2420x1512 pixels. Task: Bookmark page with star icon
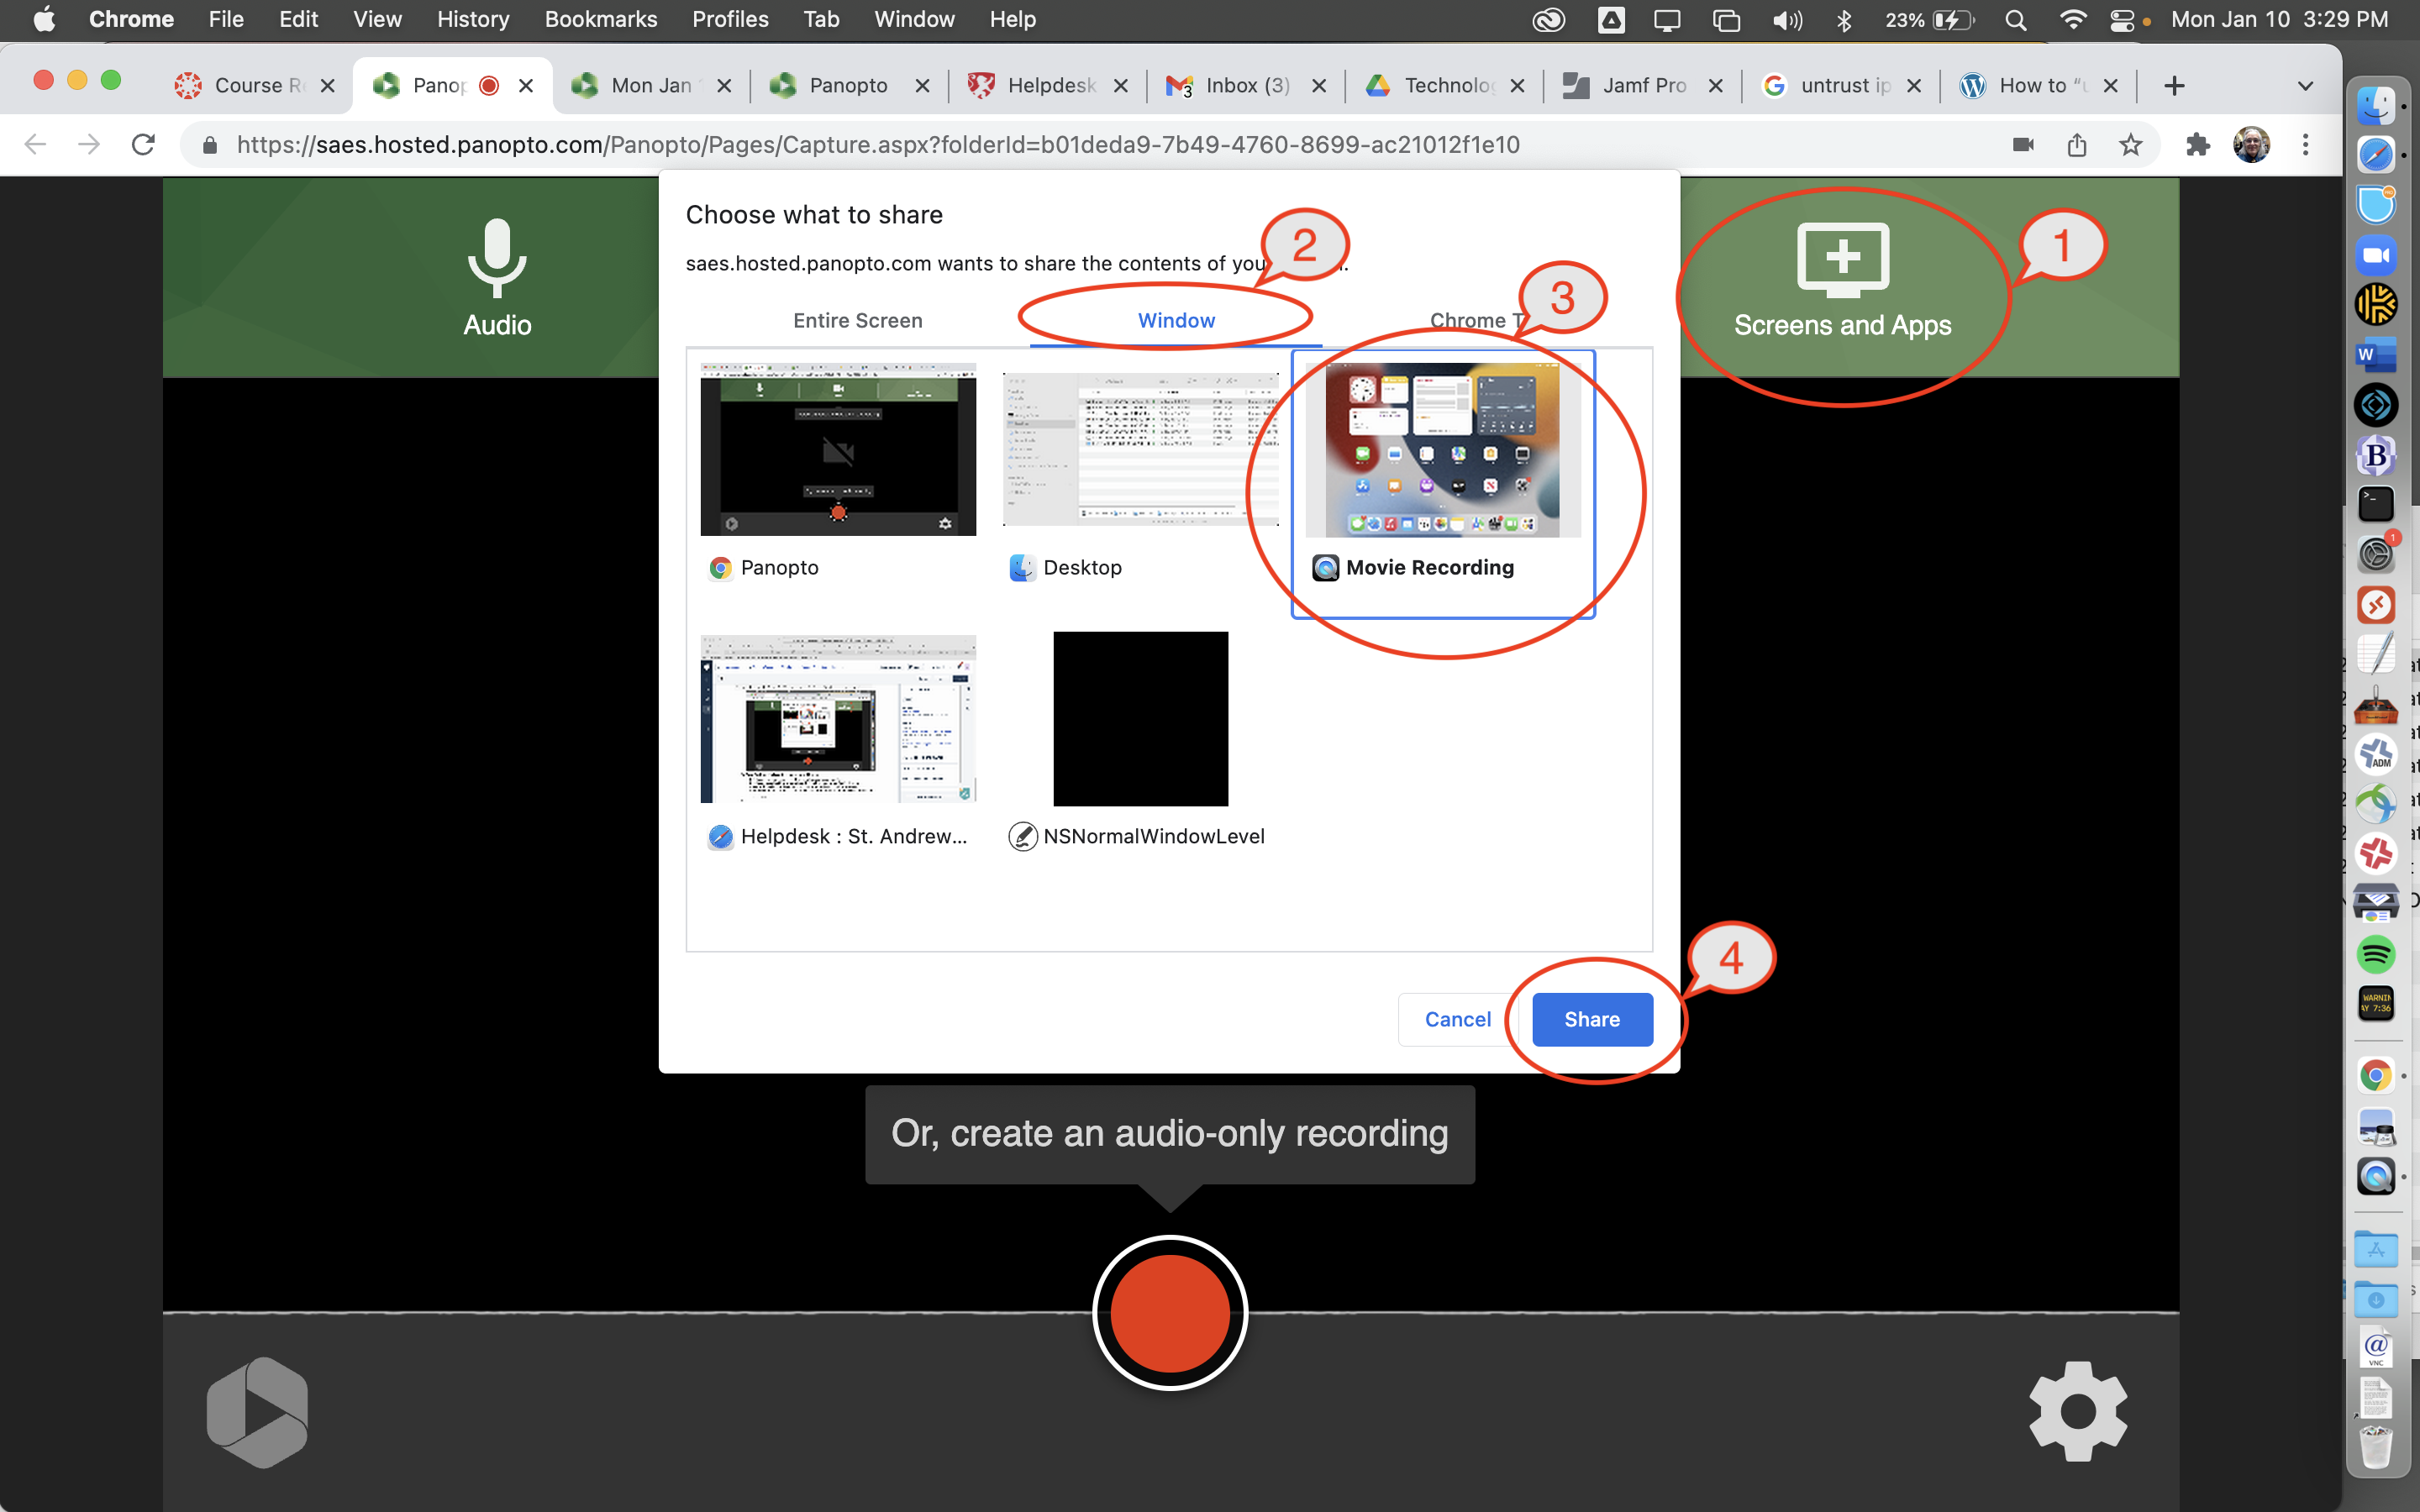coord(2130,145)
